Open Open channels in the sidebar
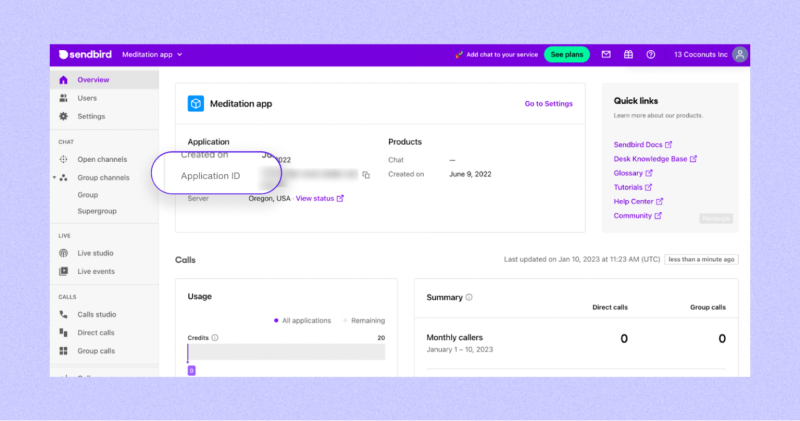800x421 pixels. 104,159
